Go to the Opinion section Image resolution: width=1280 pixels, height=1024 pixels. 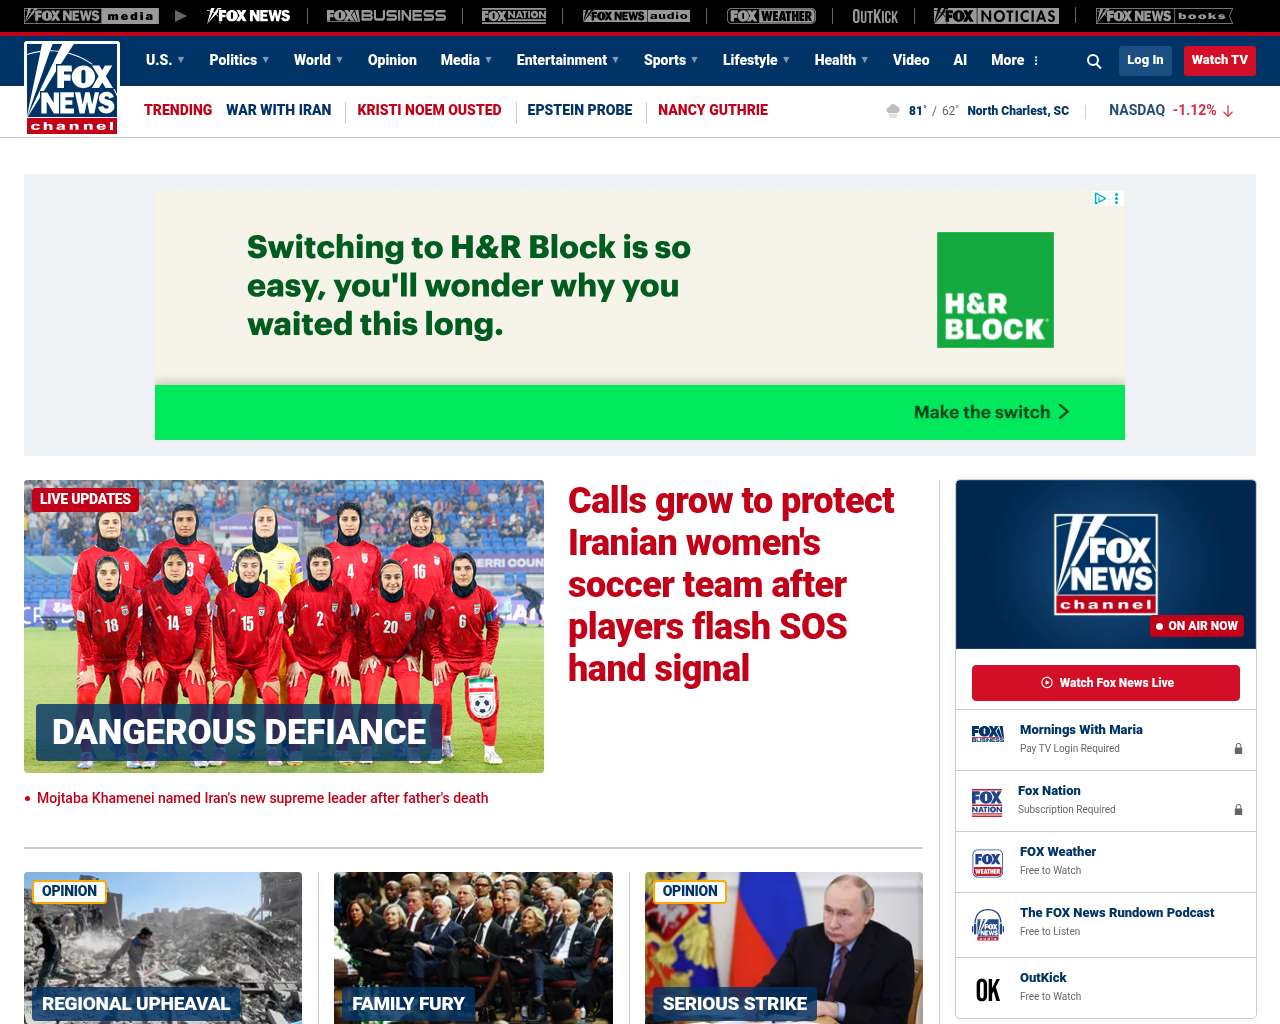pos(392,60)
